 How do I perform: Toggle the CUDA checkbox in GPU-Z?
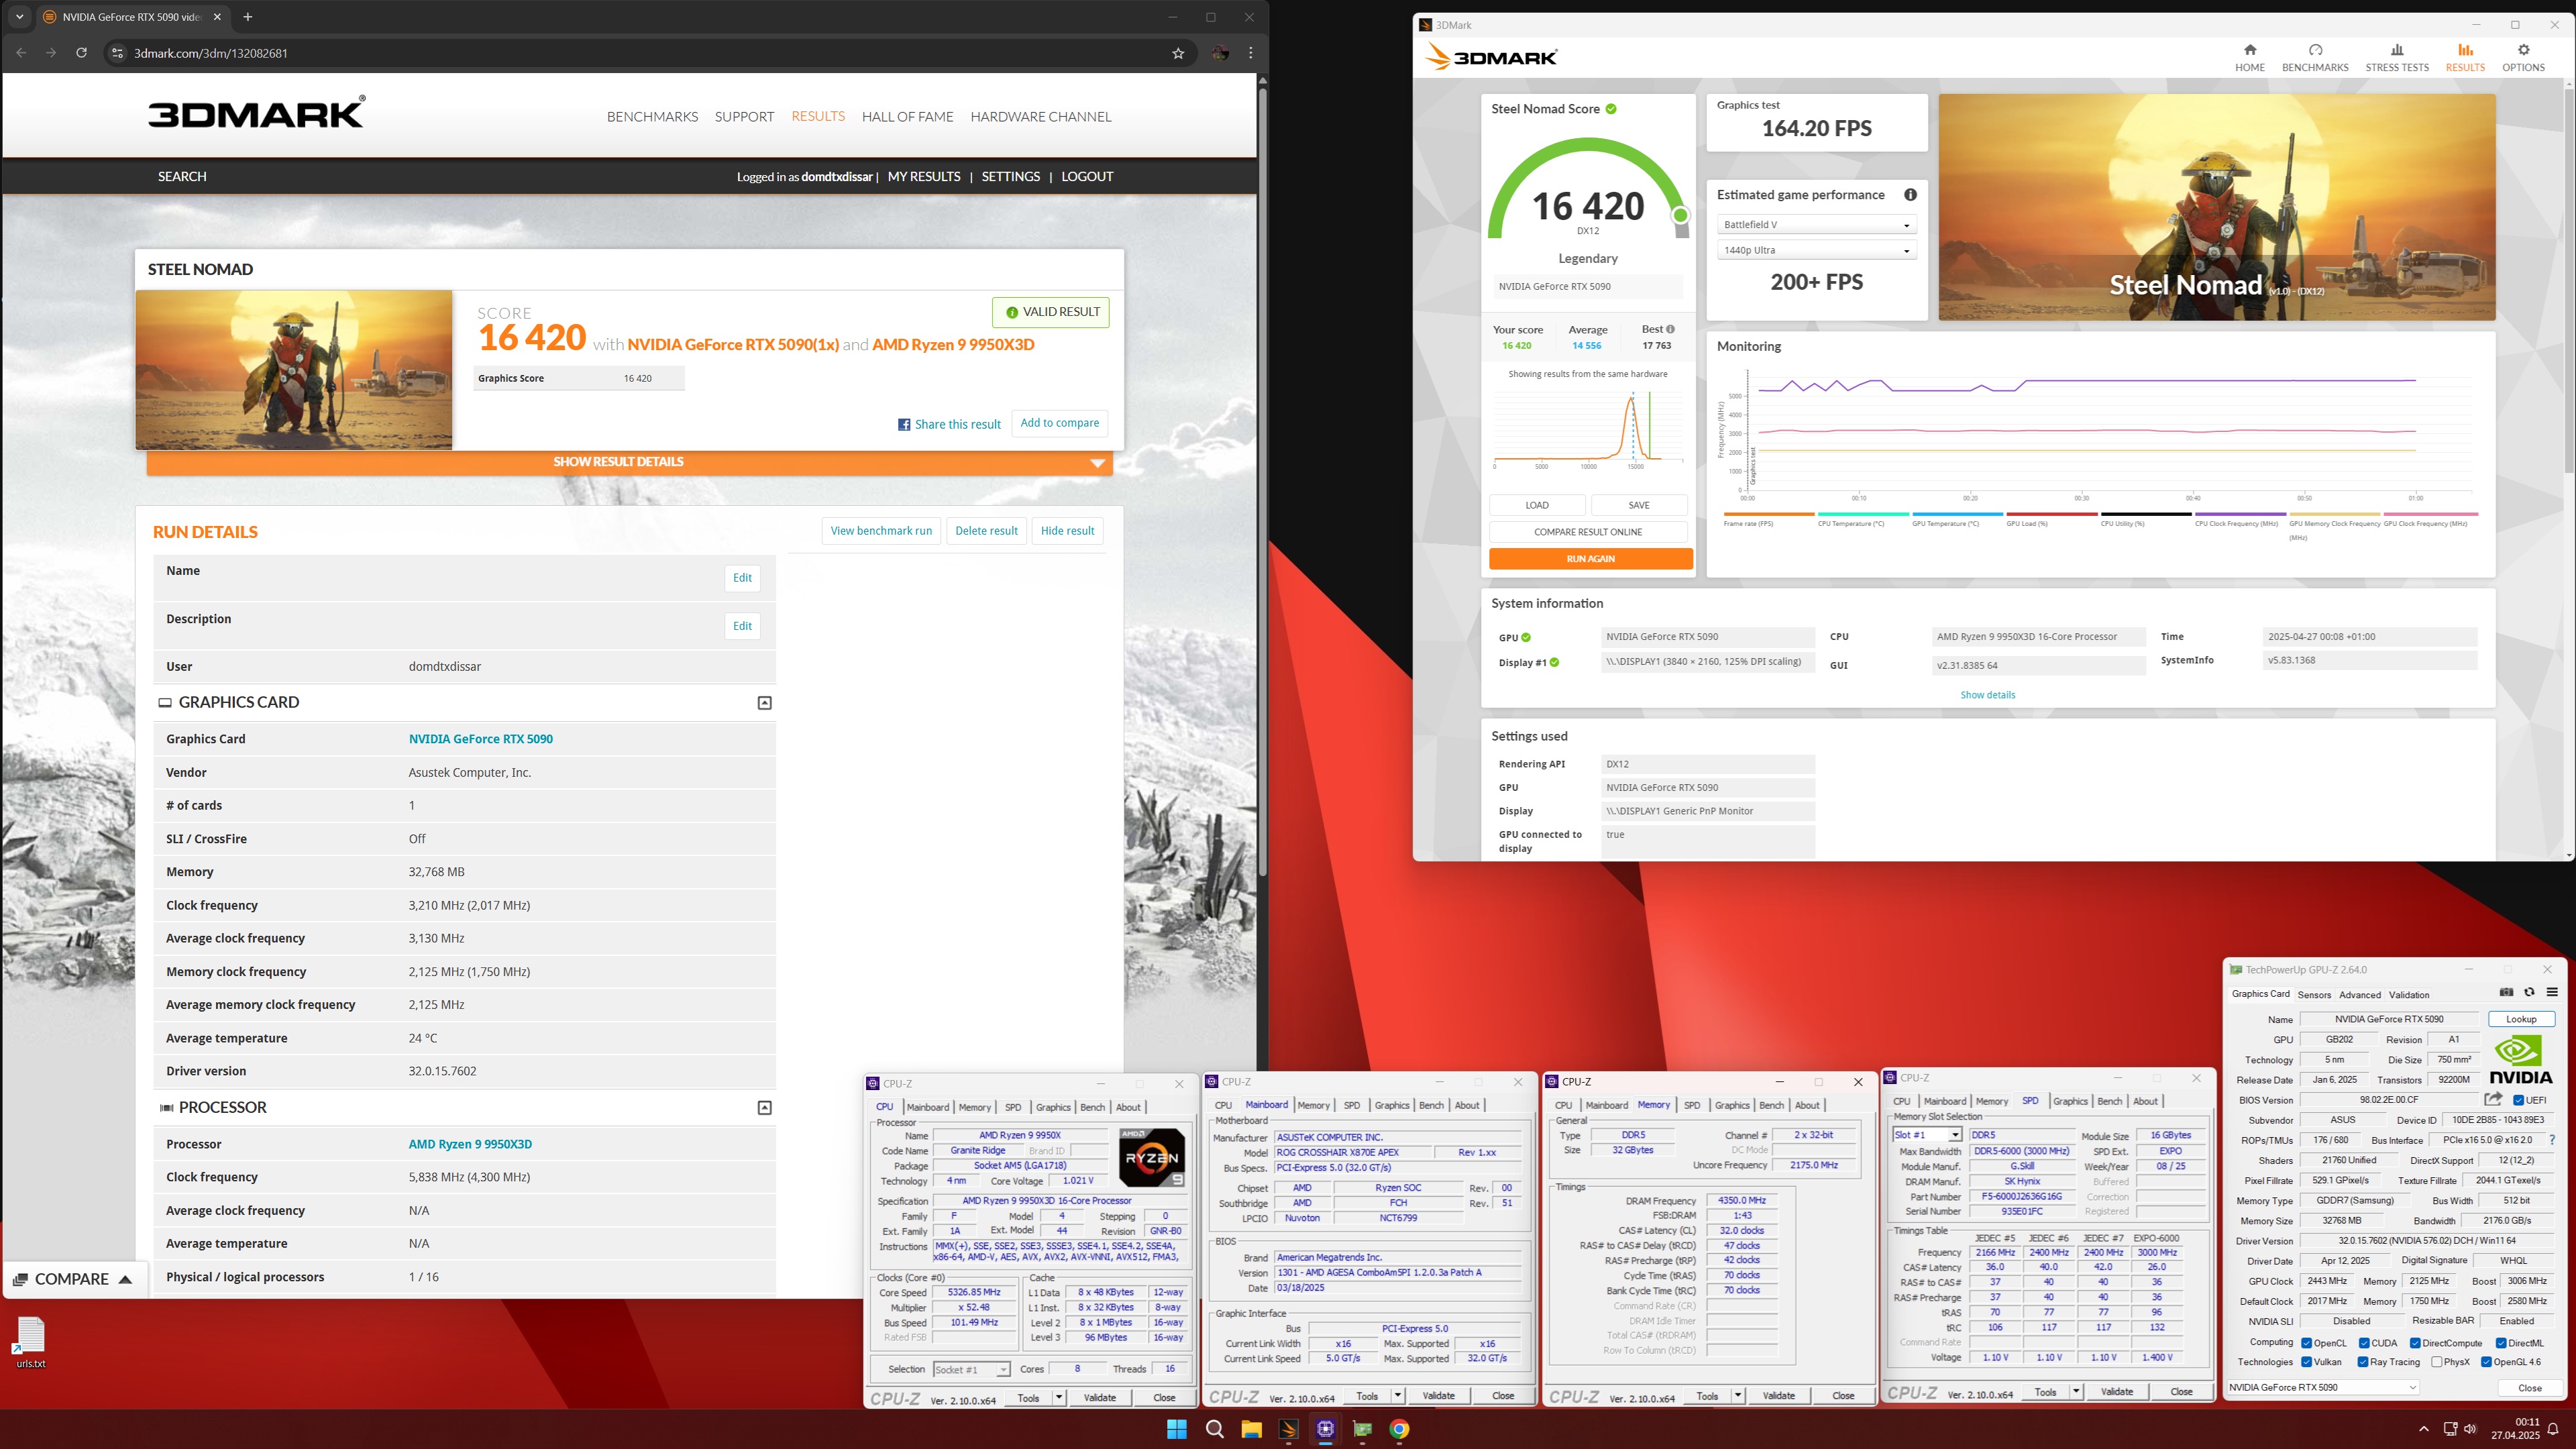[2364, 1343]
